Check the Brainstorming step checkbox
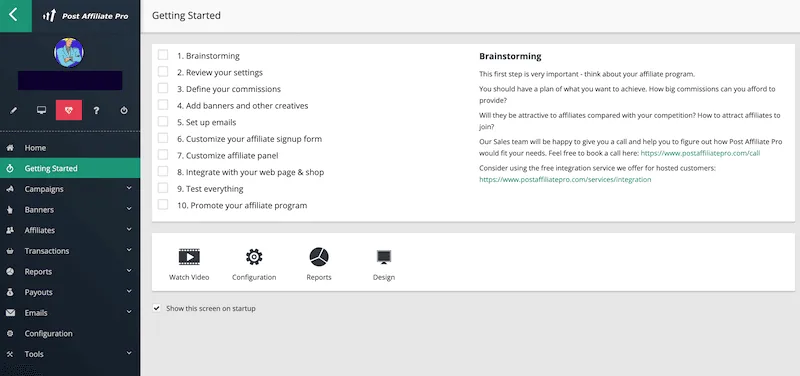 point(163,55)
